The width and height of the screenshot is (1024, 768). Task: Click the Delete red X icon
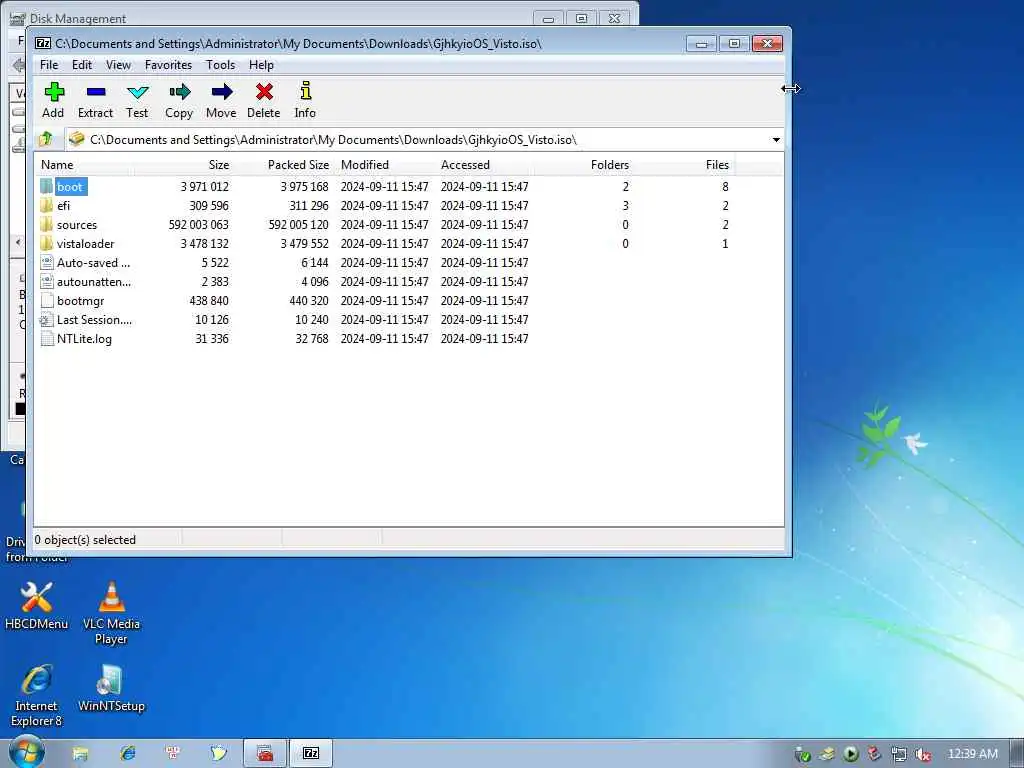coord(264,92)
